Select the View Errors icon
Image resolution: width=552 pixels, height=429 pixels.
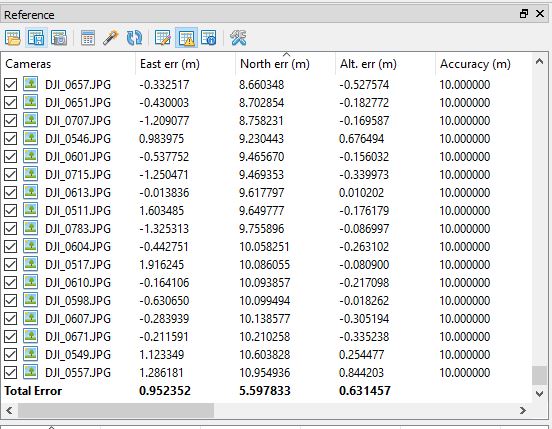click(186, 38)
